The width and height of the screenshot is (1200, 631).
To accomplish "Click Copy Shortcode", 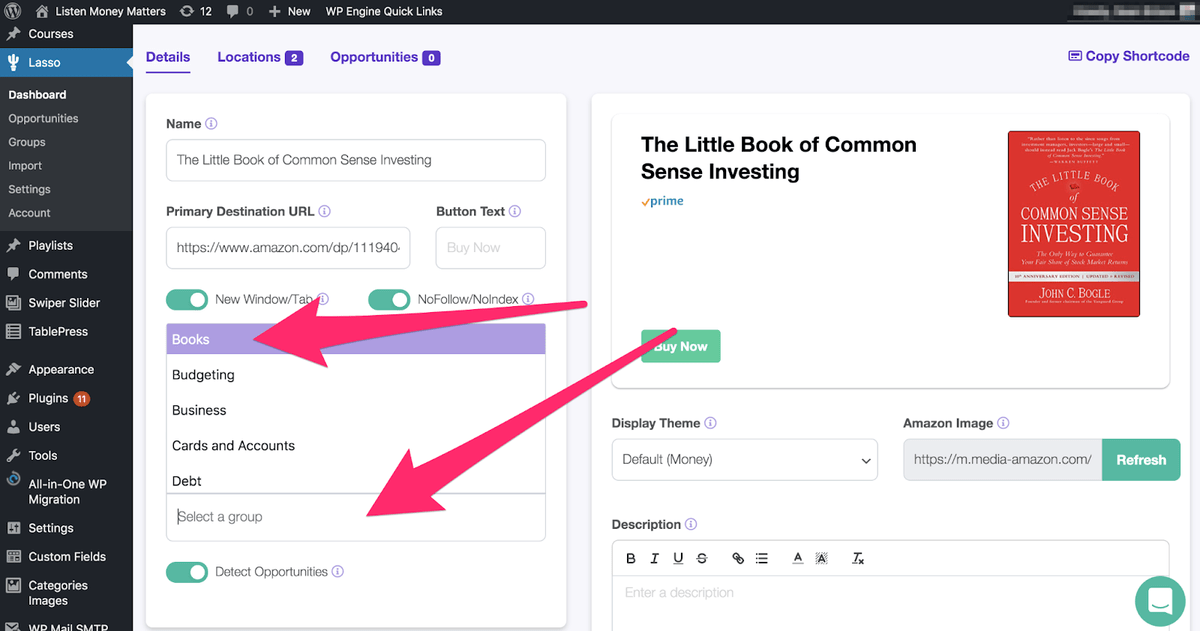I will click(1129, 56).
